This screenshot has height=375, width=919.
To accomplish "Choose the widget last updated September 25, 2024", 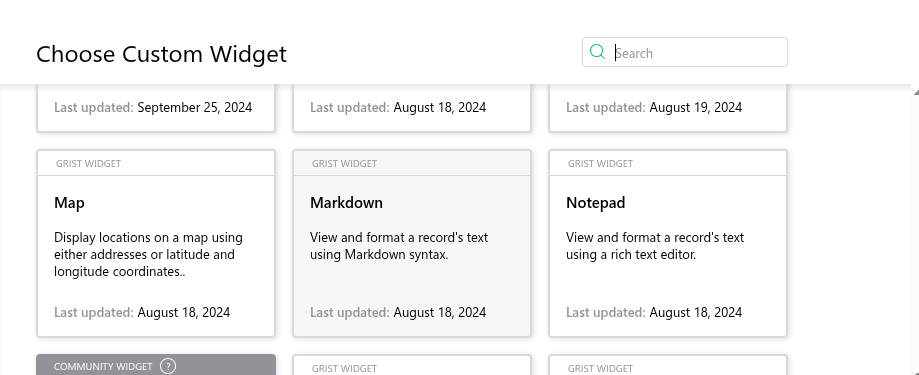I will coord(156,108).
